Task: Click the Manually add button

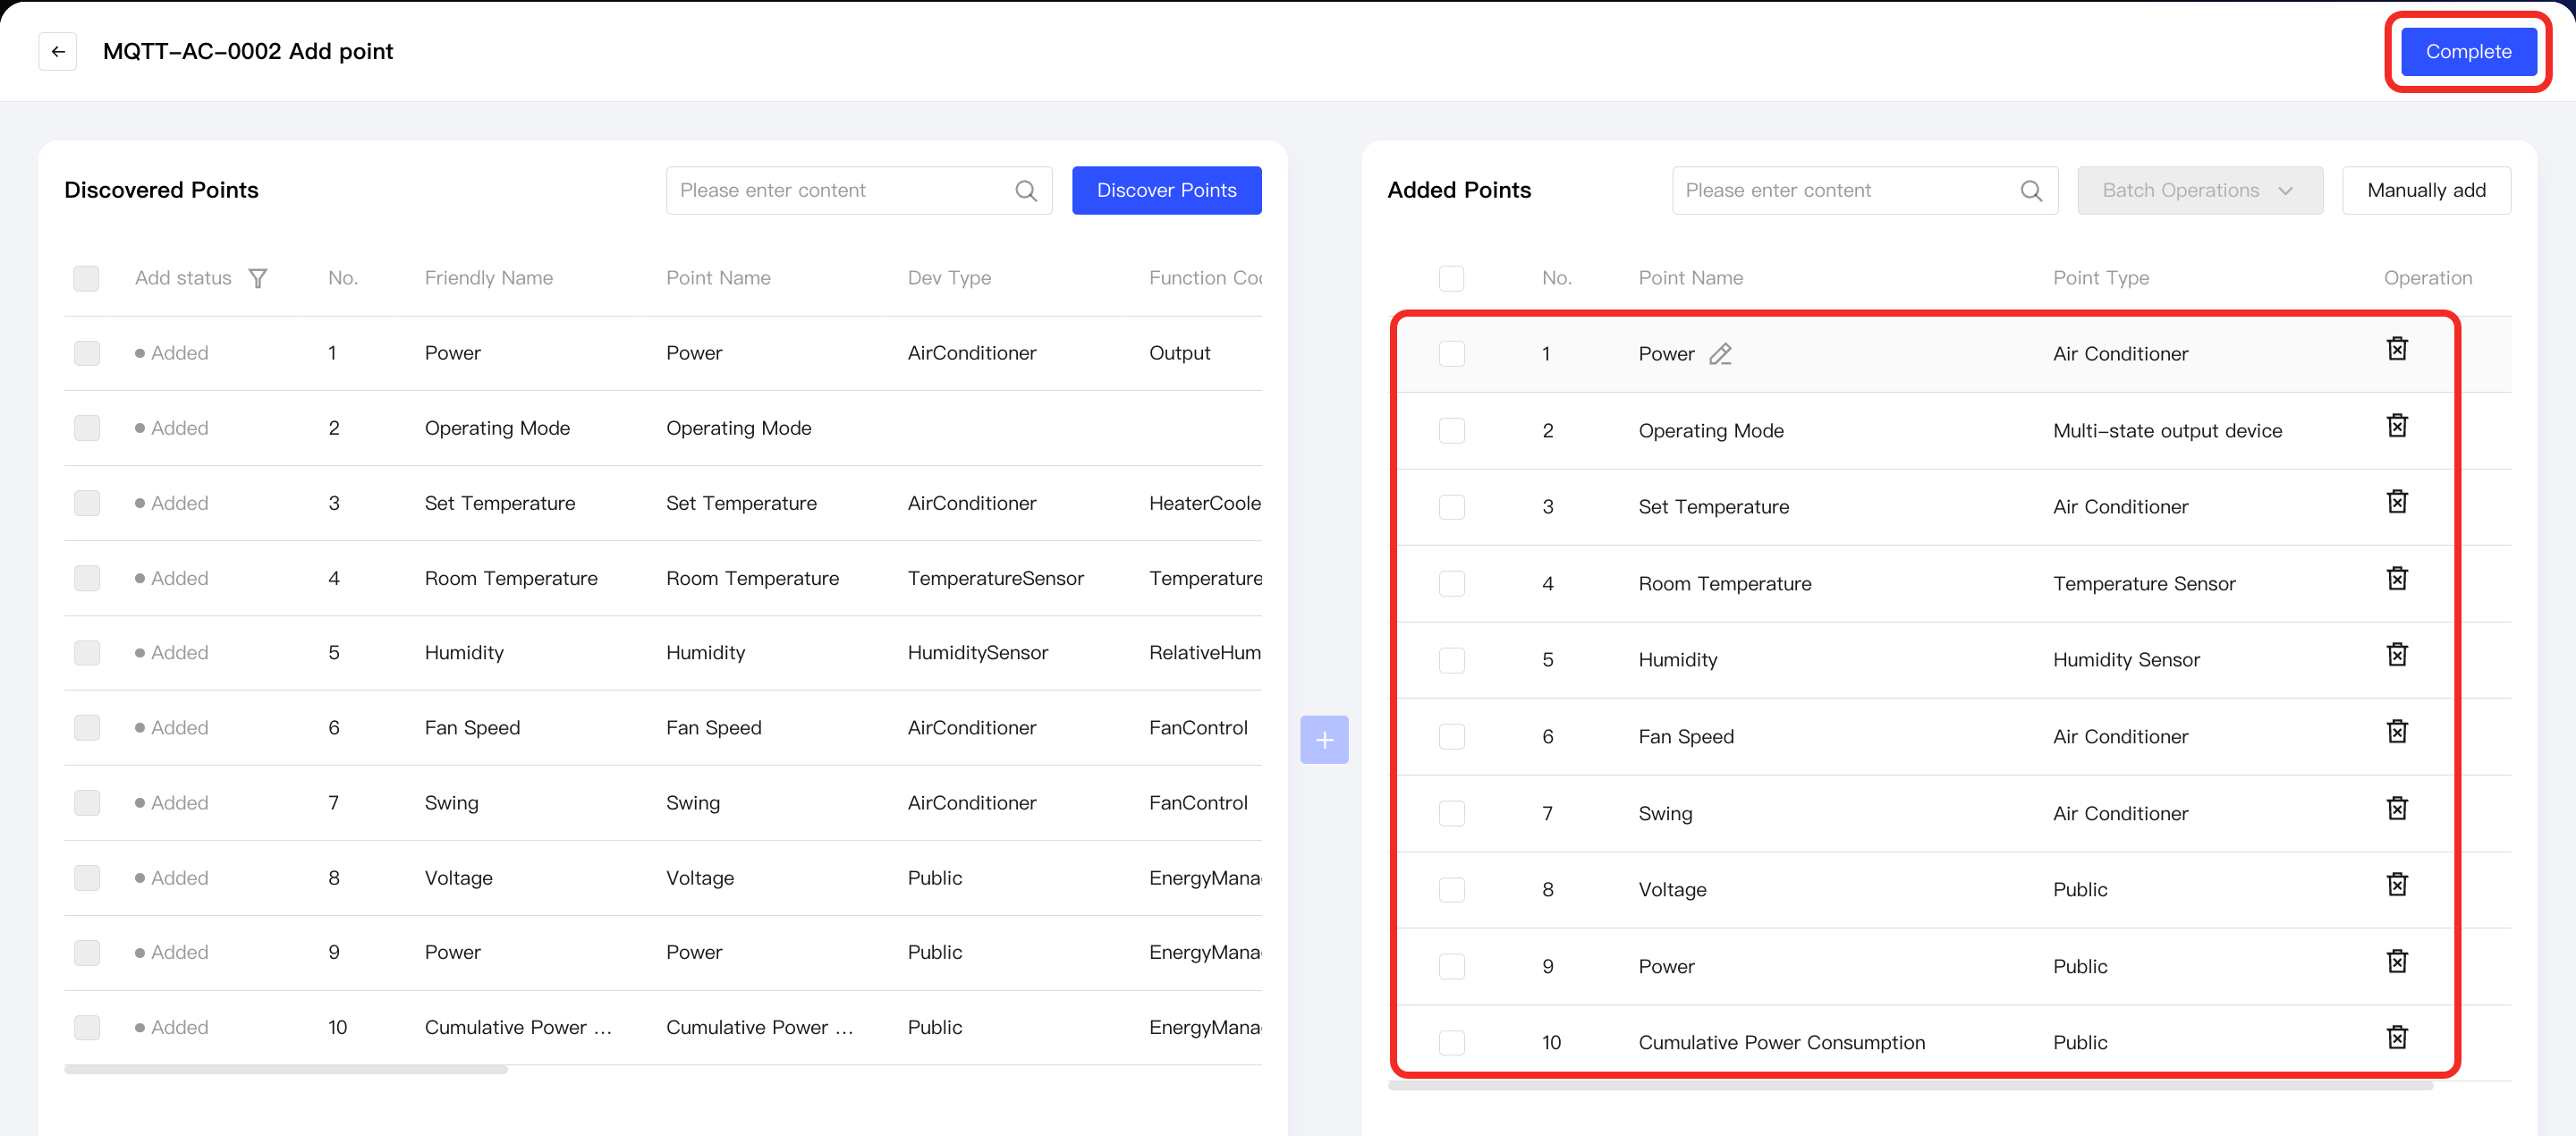Action: tap(2426, 190)
